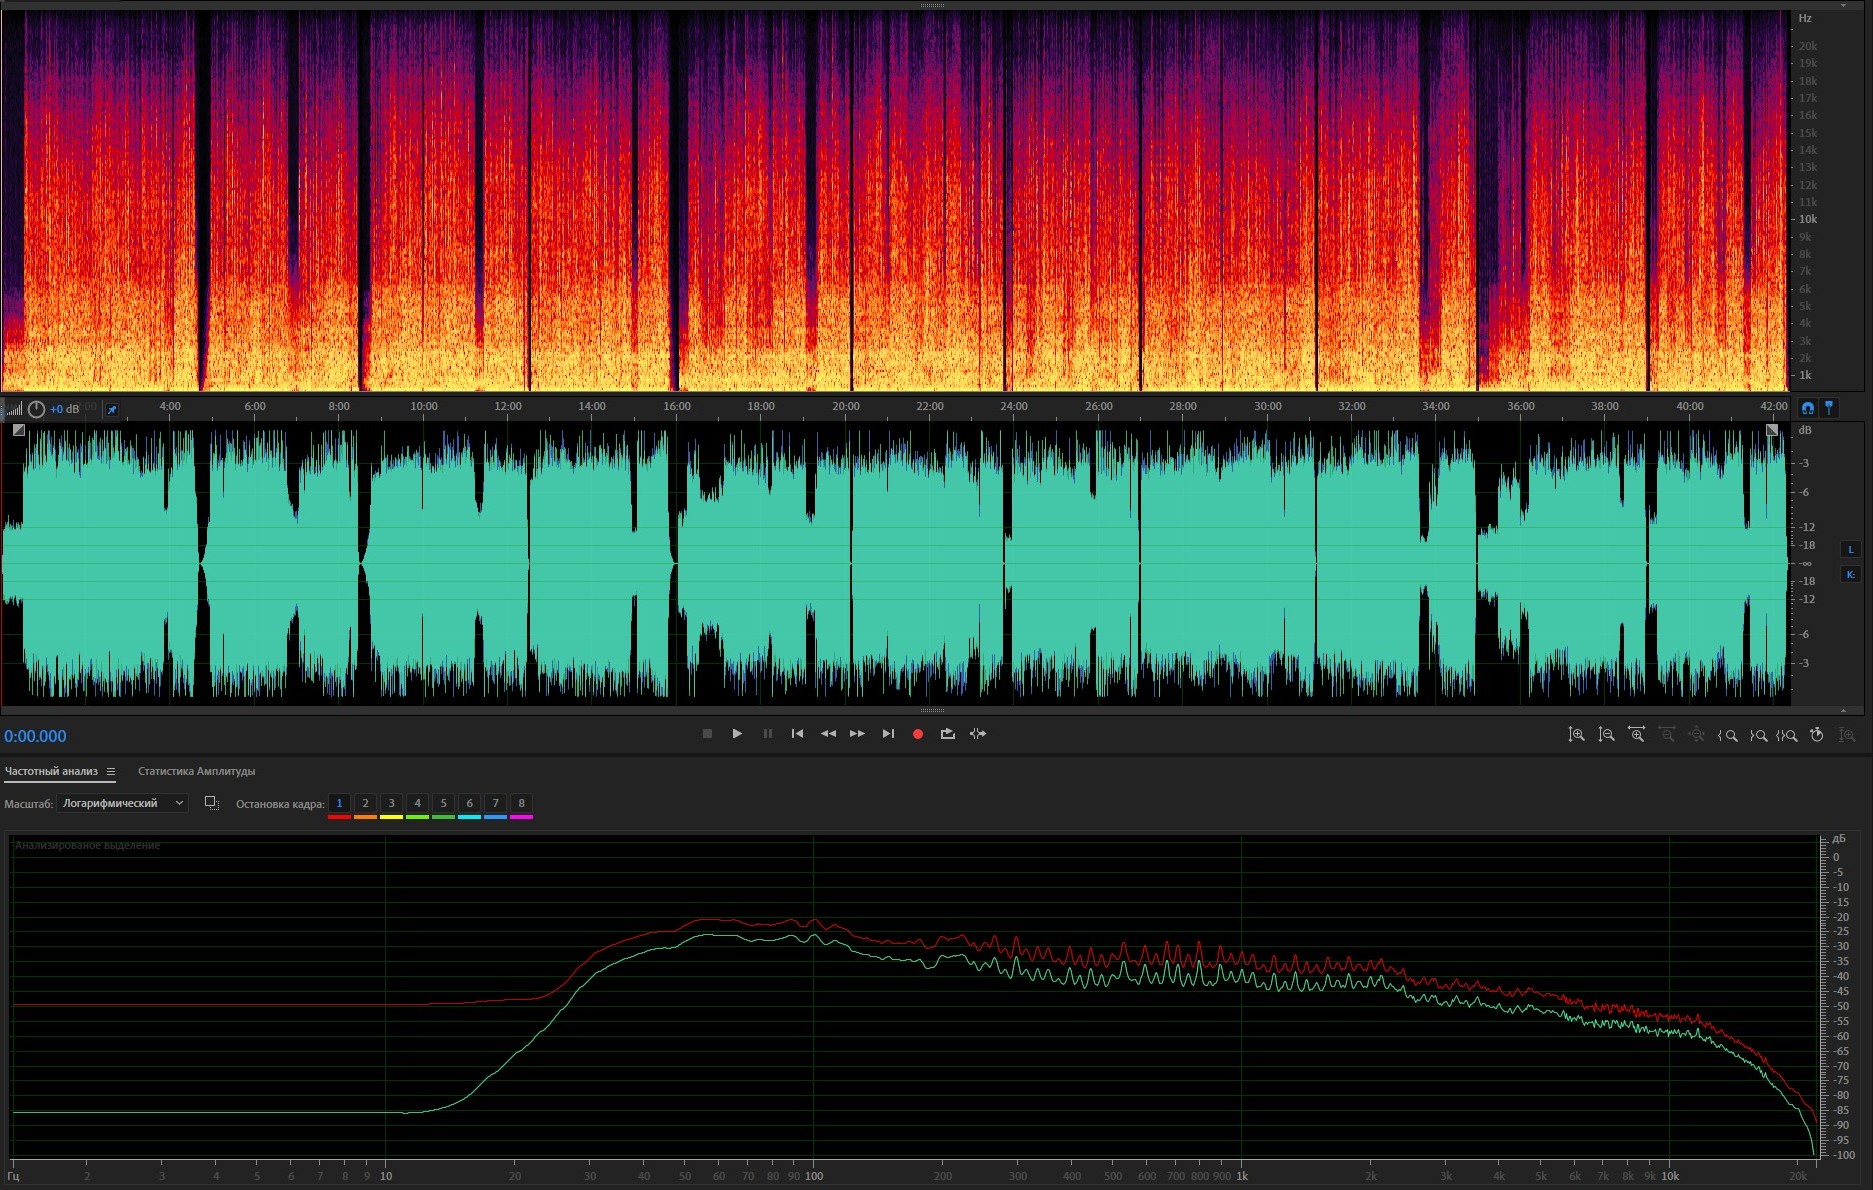Zoom out amplitude icon

click(1606, 735)
